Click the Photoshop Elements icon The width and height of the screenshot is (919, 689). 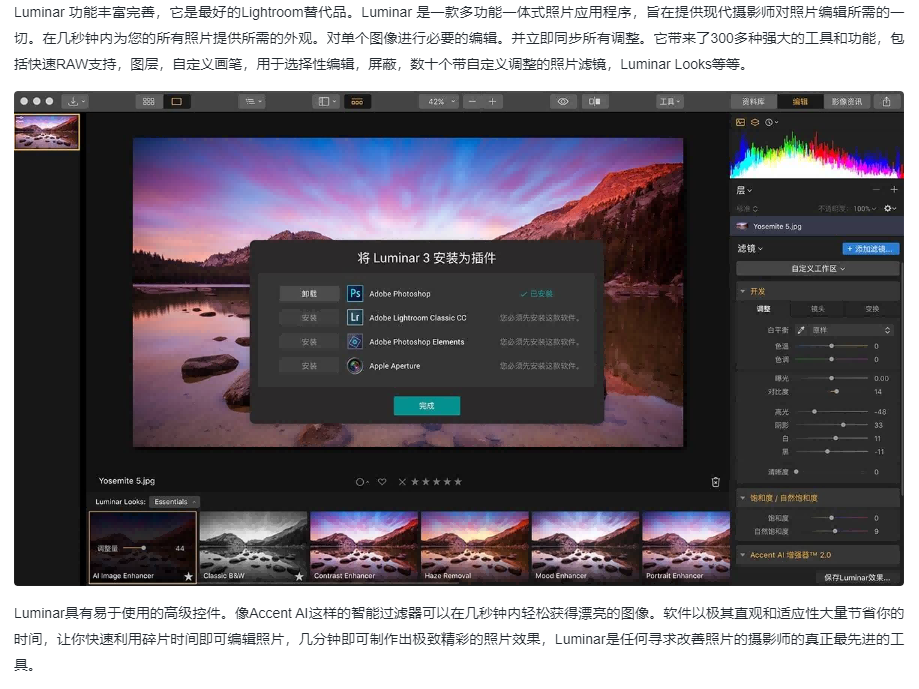coord(355,342)
